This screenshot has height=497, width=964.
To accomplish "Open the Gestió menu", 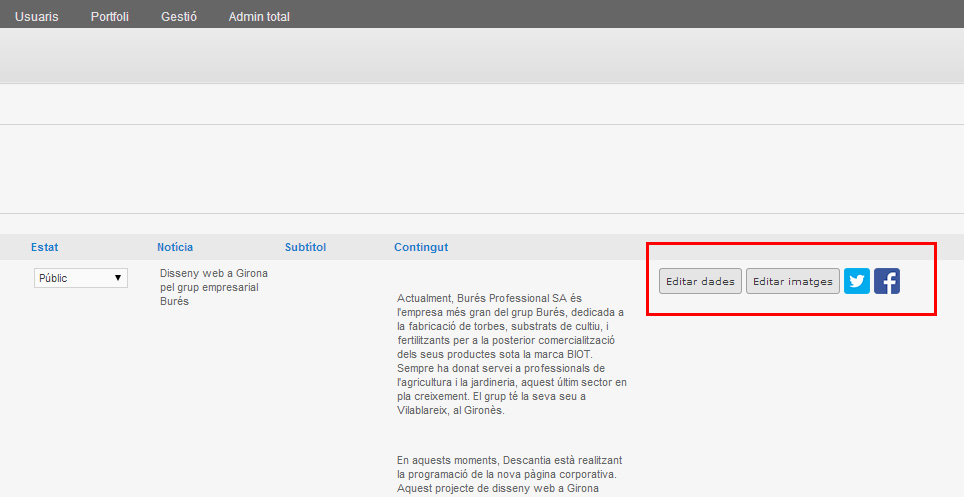I will coord(179,17).
